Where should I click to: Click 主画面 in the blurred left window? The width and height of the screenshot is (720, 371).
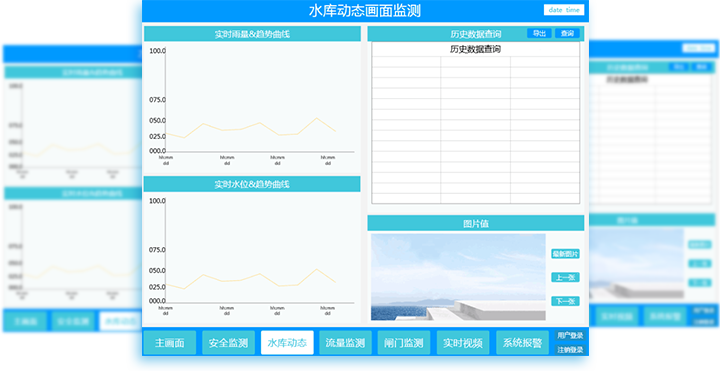(25, 321)
